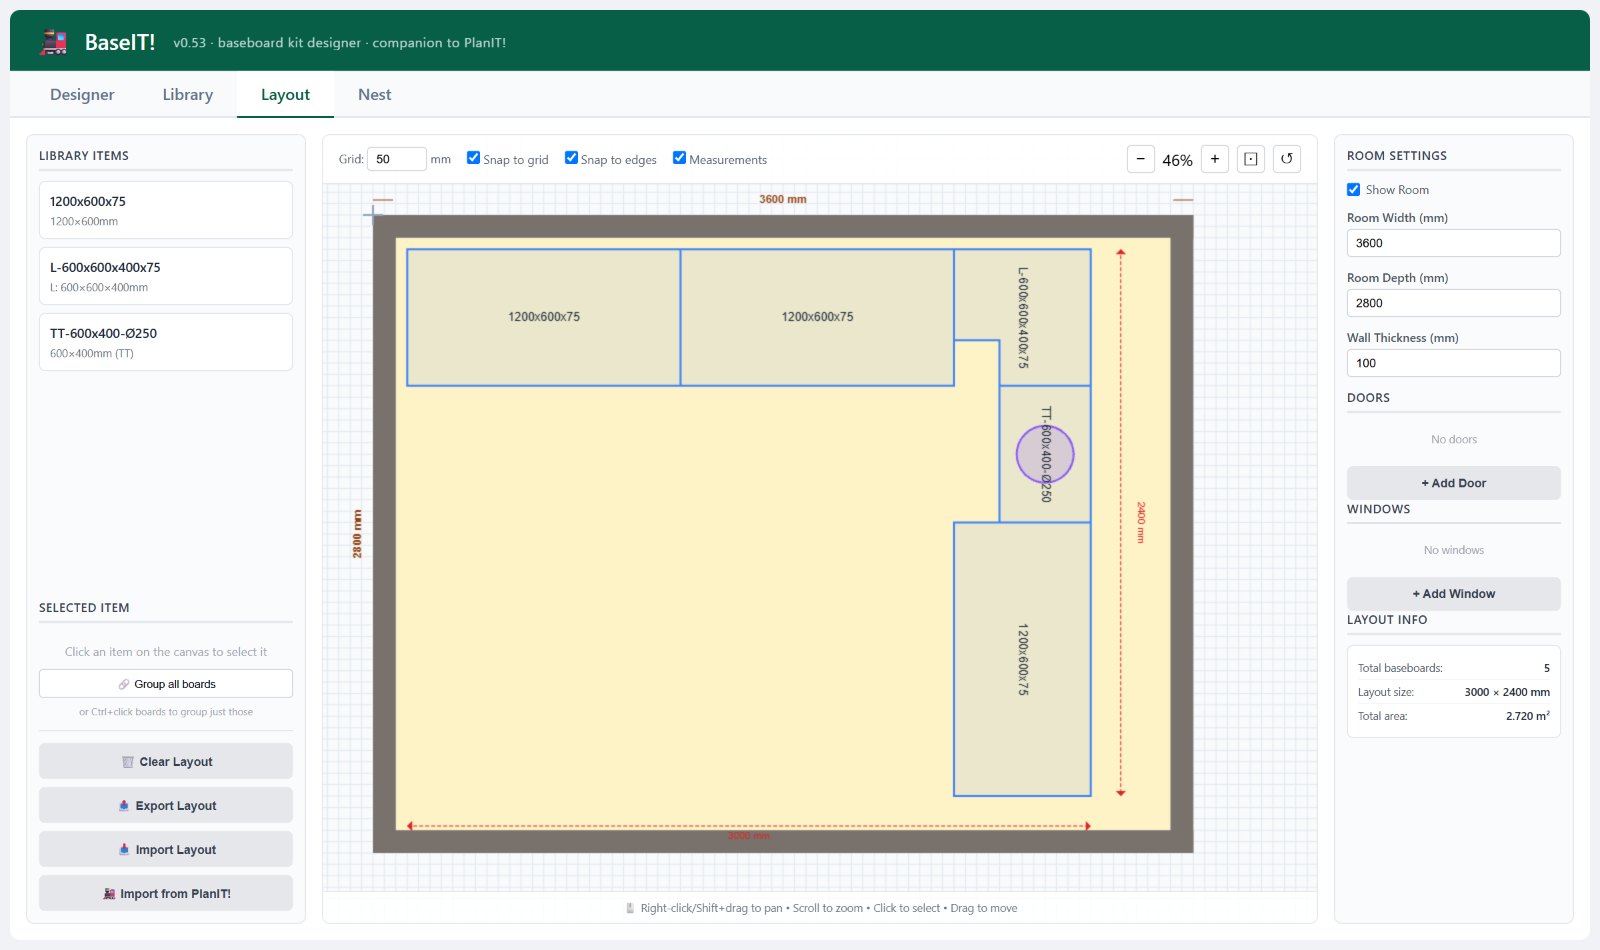The height and width of the screenshot is (950, 1600).
Task: Switch to the Designer tab
Action: (x=82, y=95)
